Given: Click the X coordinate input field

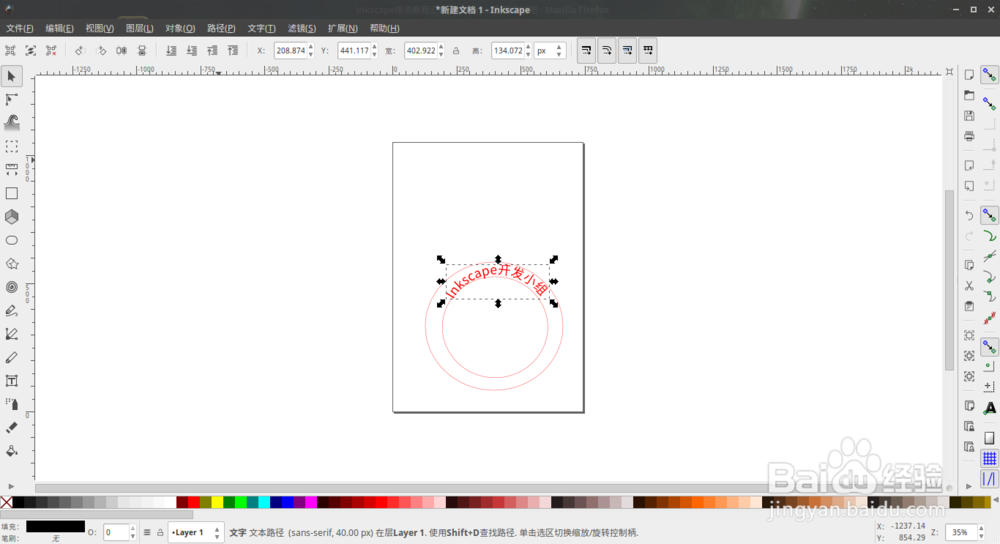Looking at the screenshot, I should coord(290,50).
